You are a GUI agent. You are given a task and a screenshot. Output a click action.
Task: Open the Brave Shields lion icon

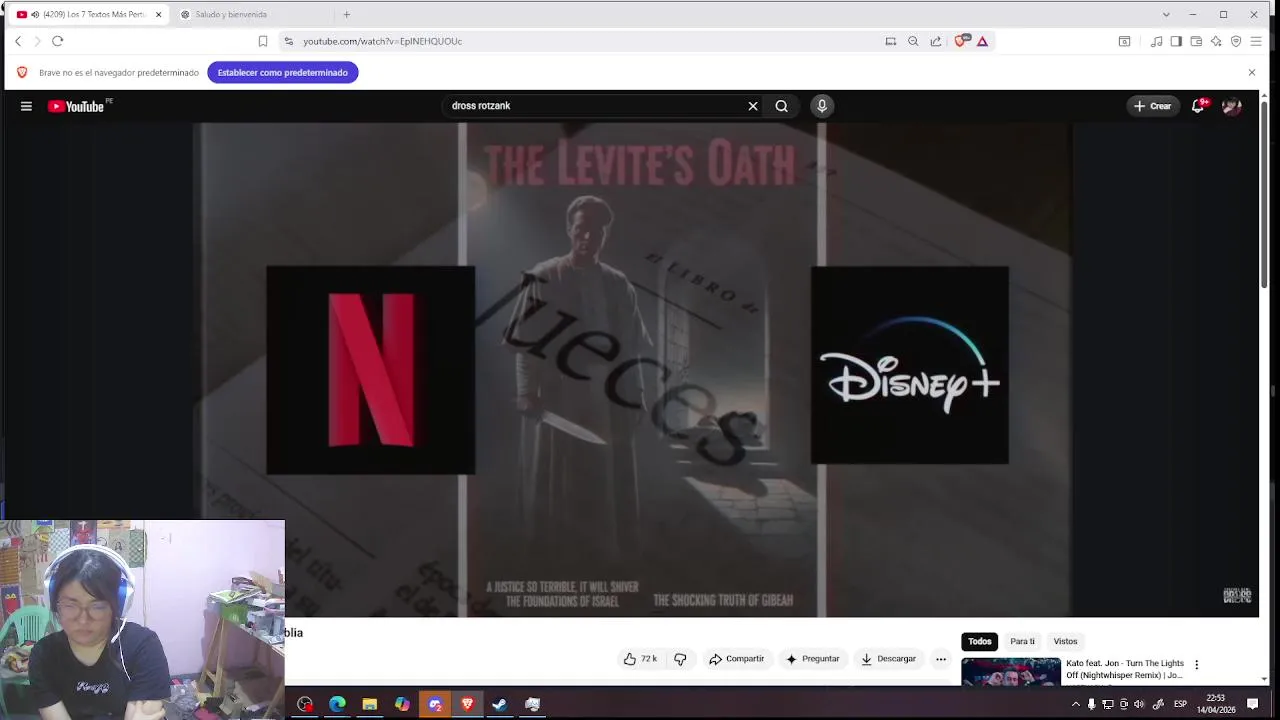click(x=961, y=41)
